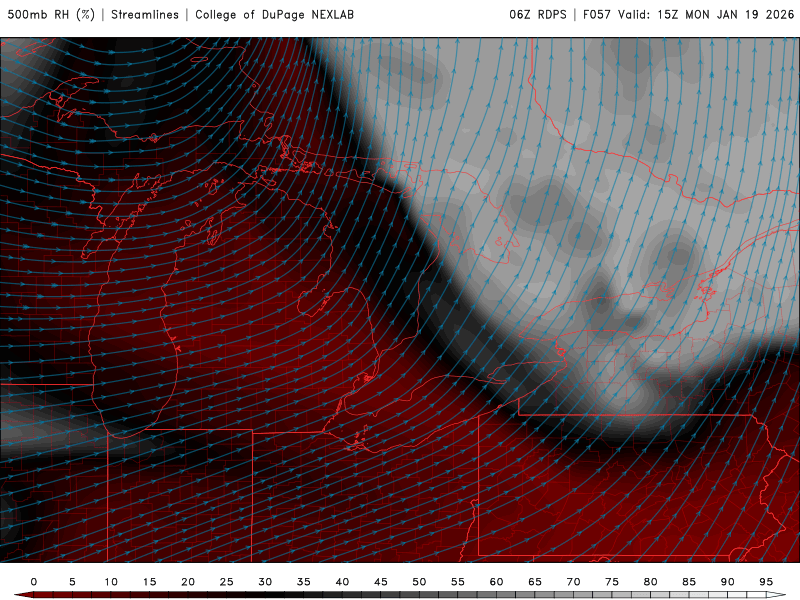Screen dimensions: 800x600
Task: Click the '20' colorbar scale label
Action: [x=188, y=582]
